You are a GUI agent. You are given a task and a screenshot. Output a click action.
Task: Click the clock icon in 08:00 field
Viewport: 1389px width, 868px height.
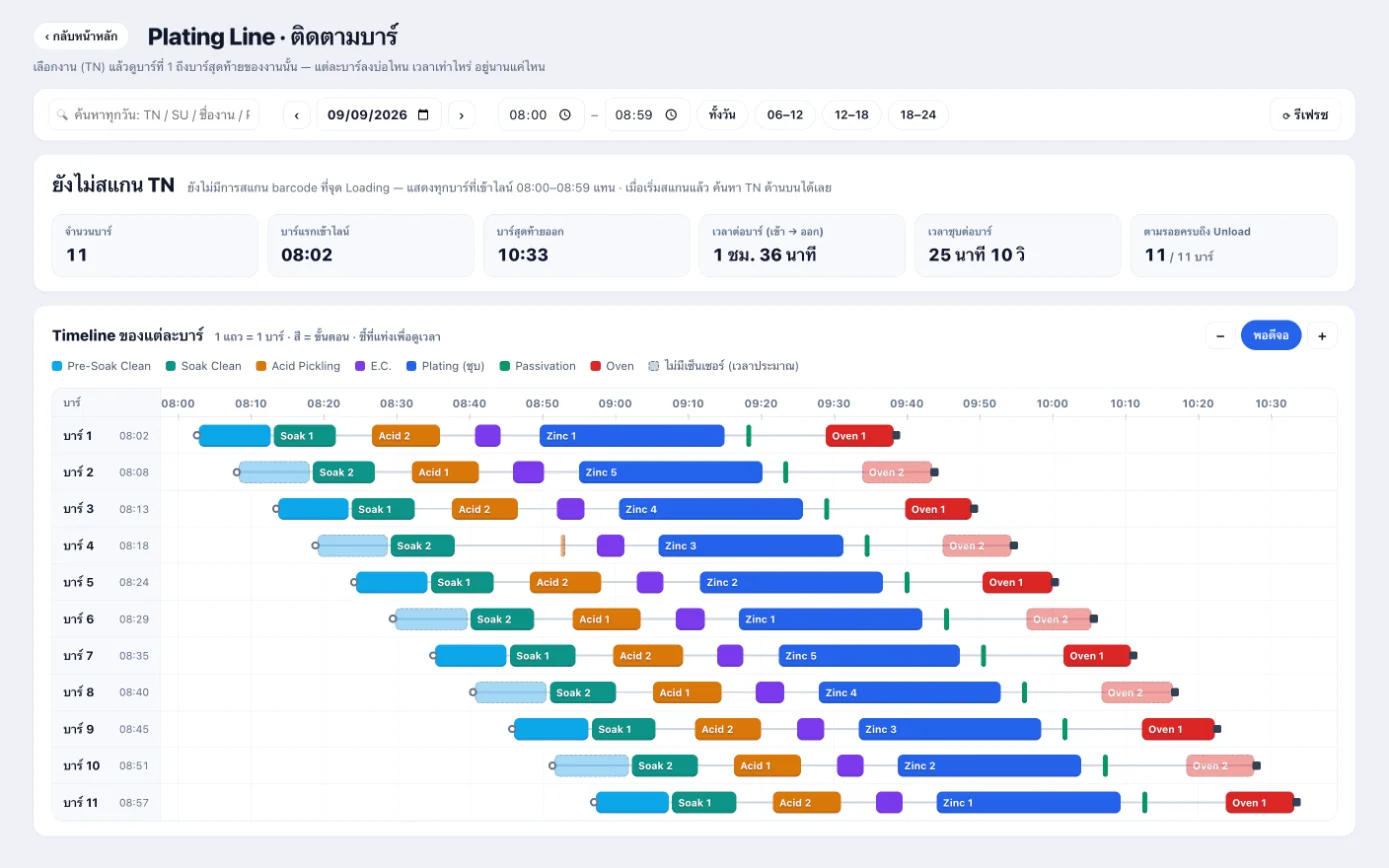(x=565, y=115)
